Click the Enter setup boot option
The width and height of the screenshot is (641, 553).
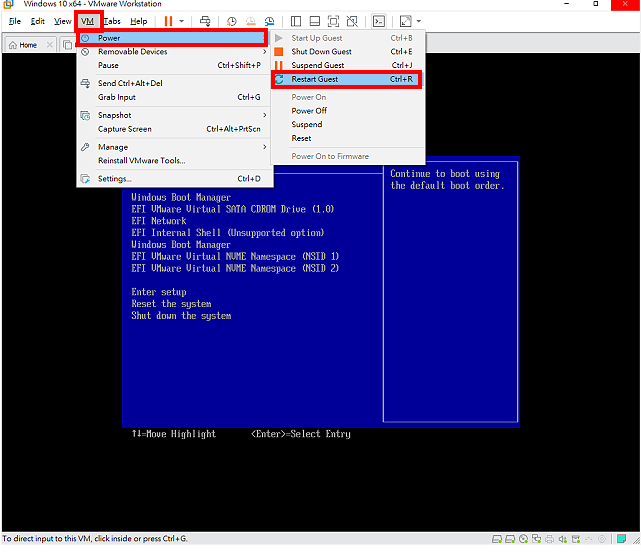click(x=159, y=292)
